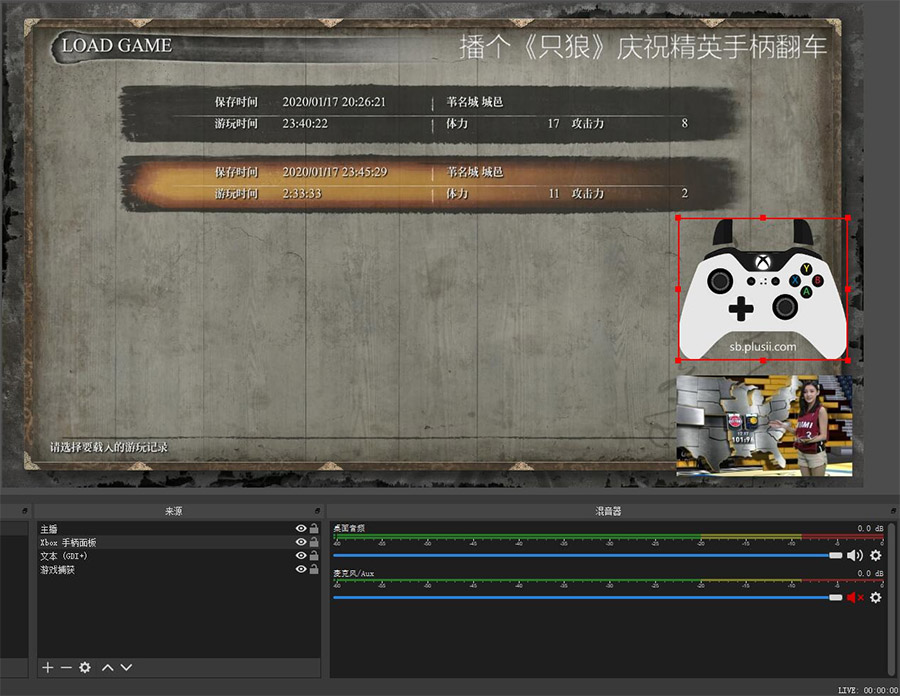Click the 混音器 panel header label
This screenshot has width=900, height=696.
(x=608, y=511)
